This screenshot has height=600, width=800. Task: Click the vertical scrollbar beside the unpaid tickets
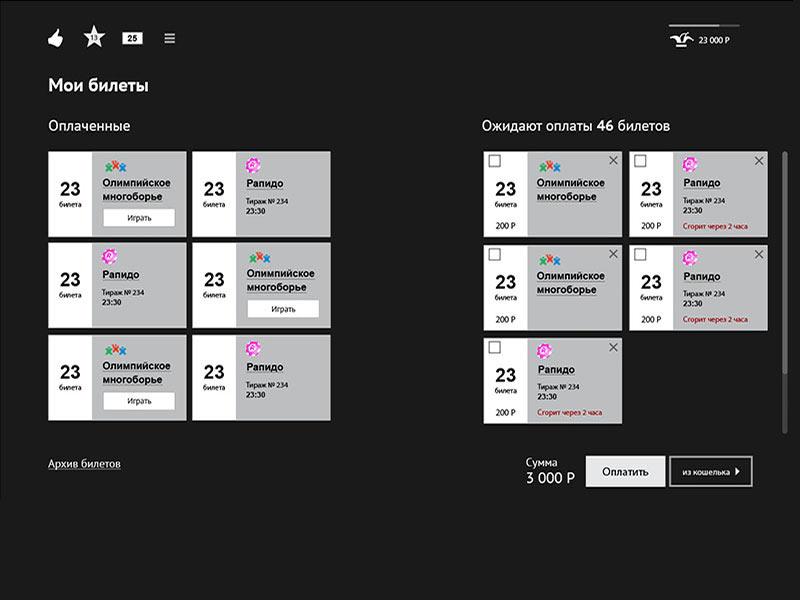point(785,290)
